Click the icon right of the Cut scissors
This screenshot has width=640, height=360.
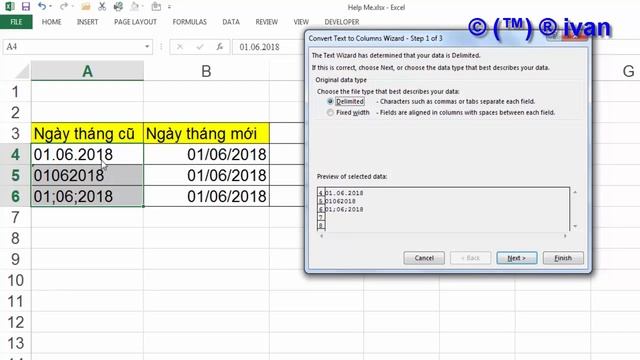click(118, 6)
